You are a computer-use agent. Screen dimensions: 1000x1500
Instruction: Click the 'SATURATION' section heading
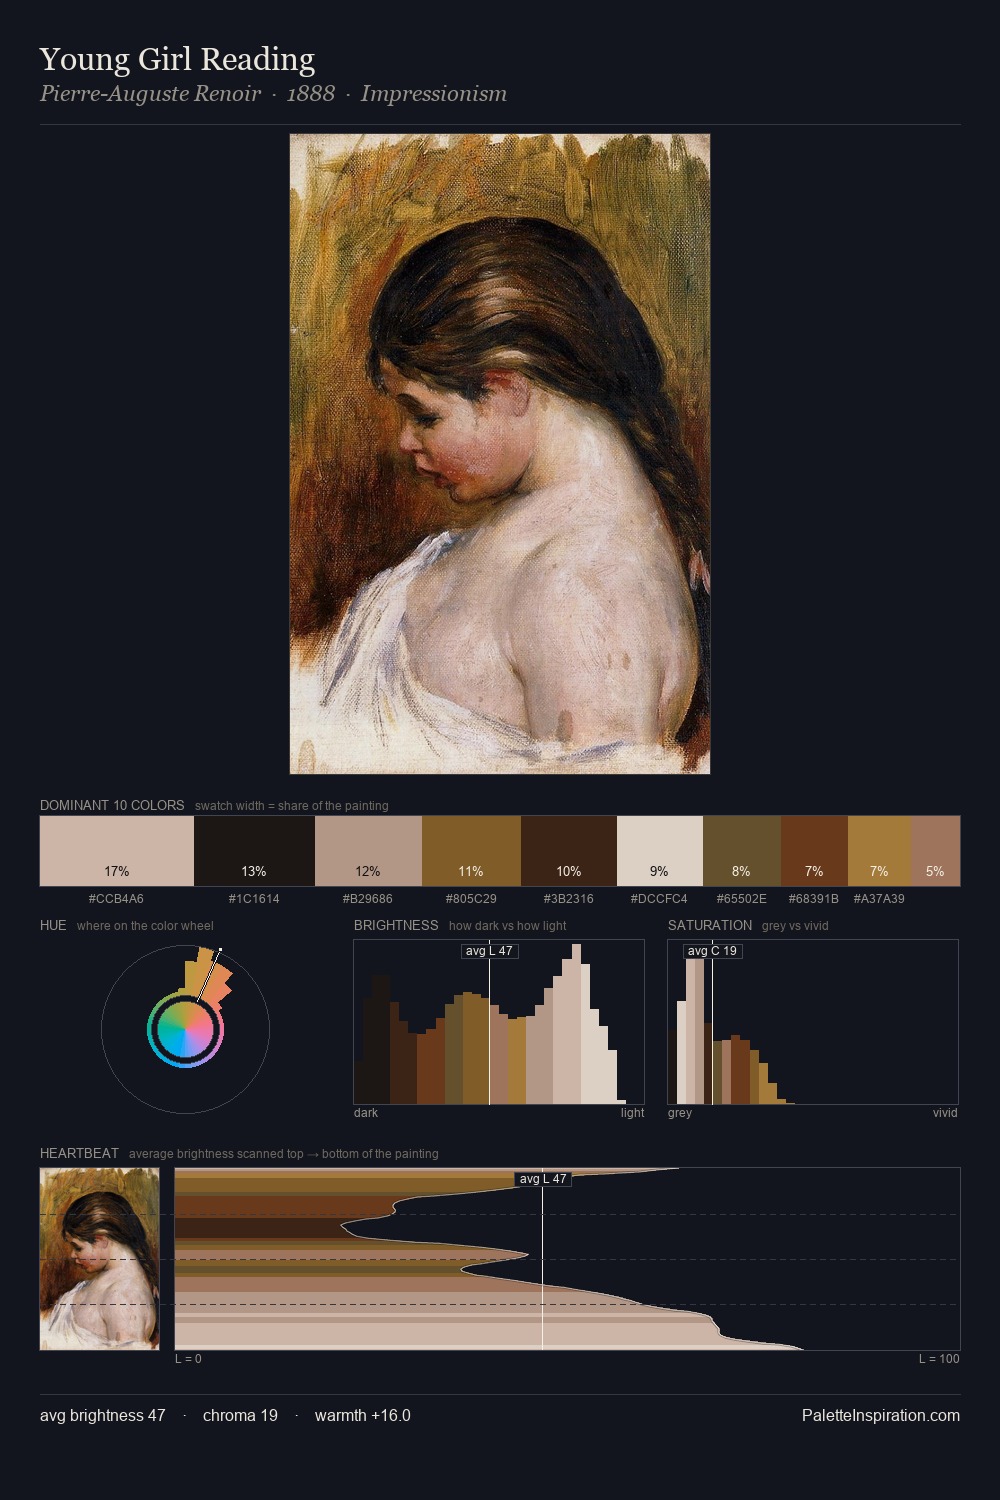(710, 925)
